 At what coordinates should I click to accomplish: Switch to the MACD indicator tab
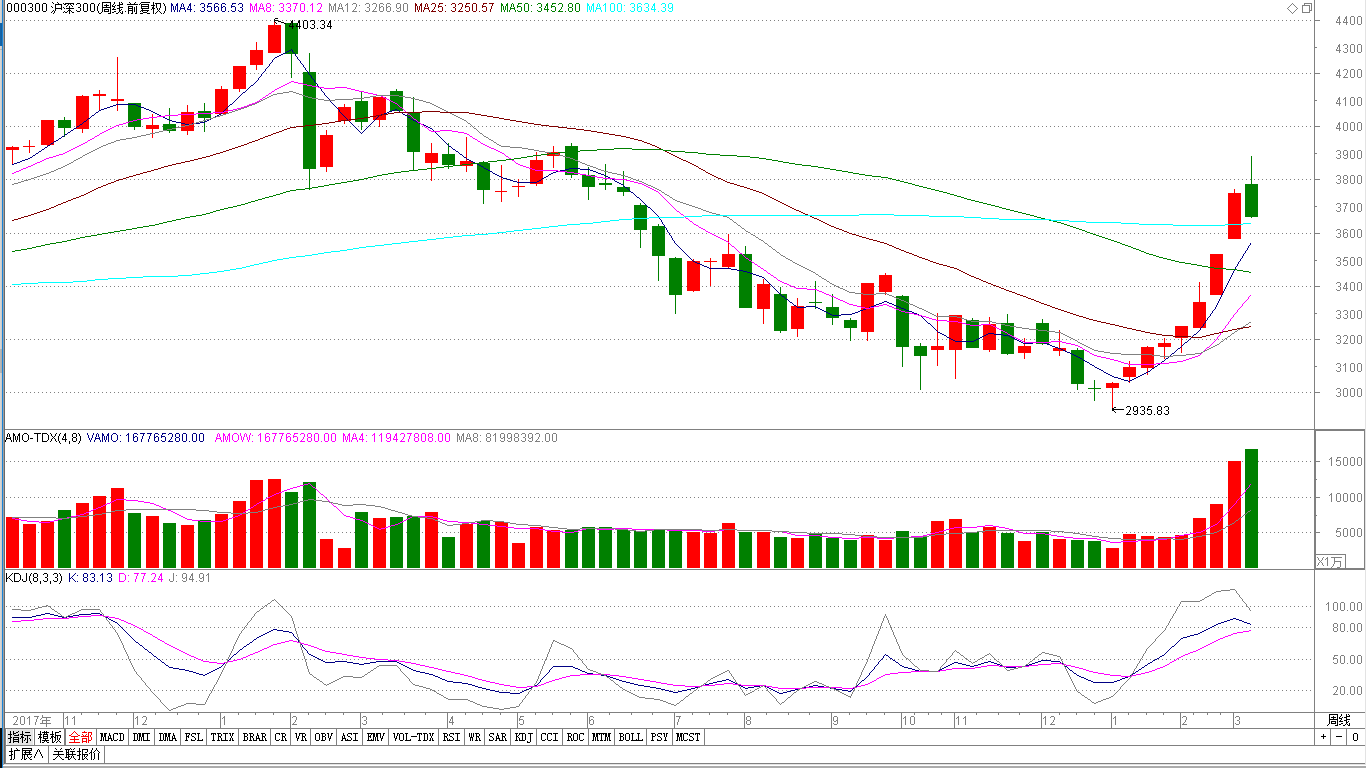point(112,737)
